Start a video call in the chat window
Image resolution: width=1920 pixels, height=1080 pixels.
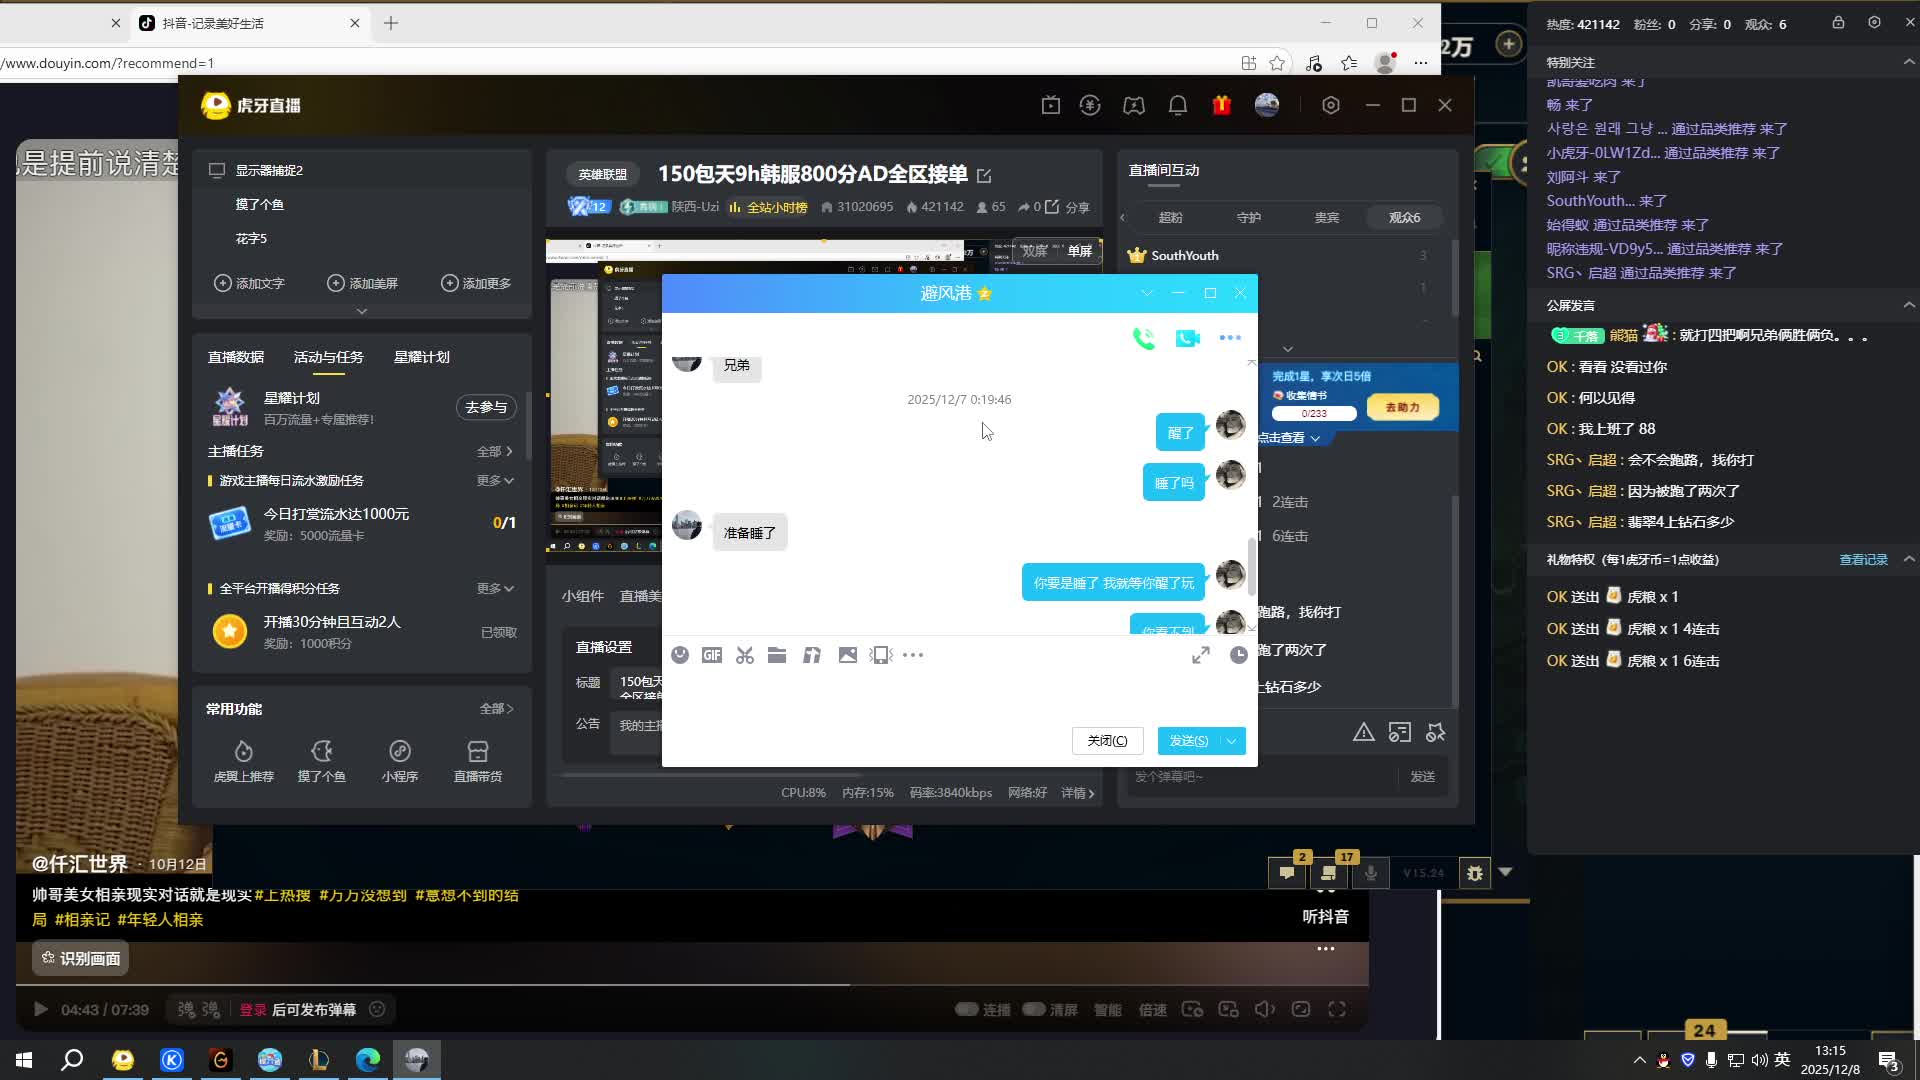[x=1187, y=338]
